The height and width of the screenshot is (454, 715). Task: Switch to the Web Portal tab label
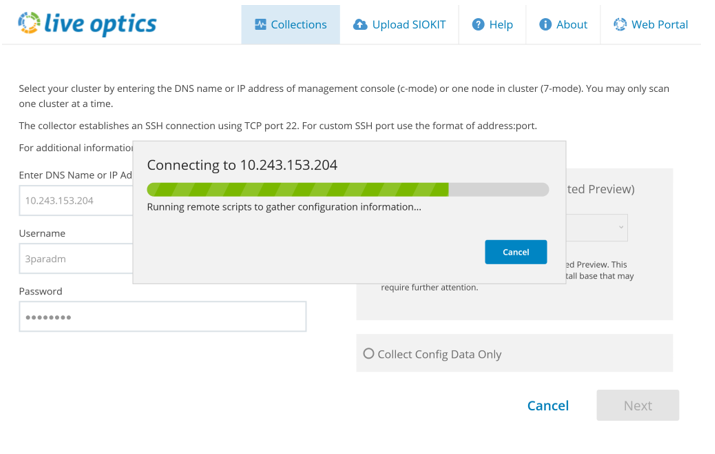[x=659, y=24]
